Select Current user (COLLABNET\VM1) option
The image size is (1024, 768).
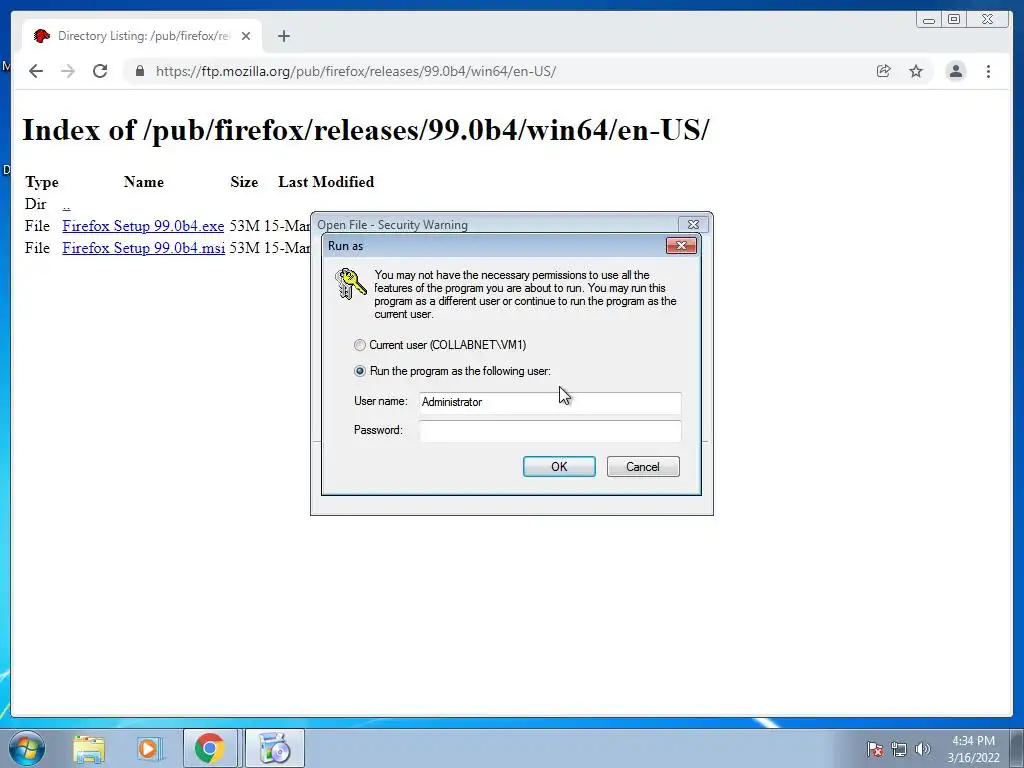click(440, 345)
